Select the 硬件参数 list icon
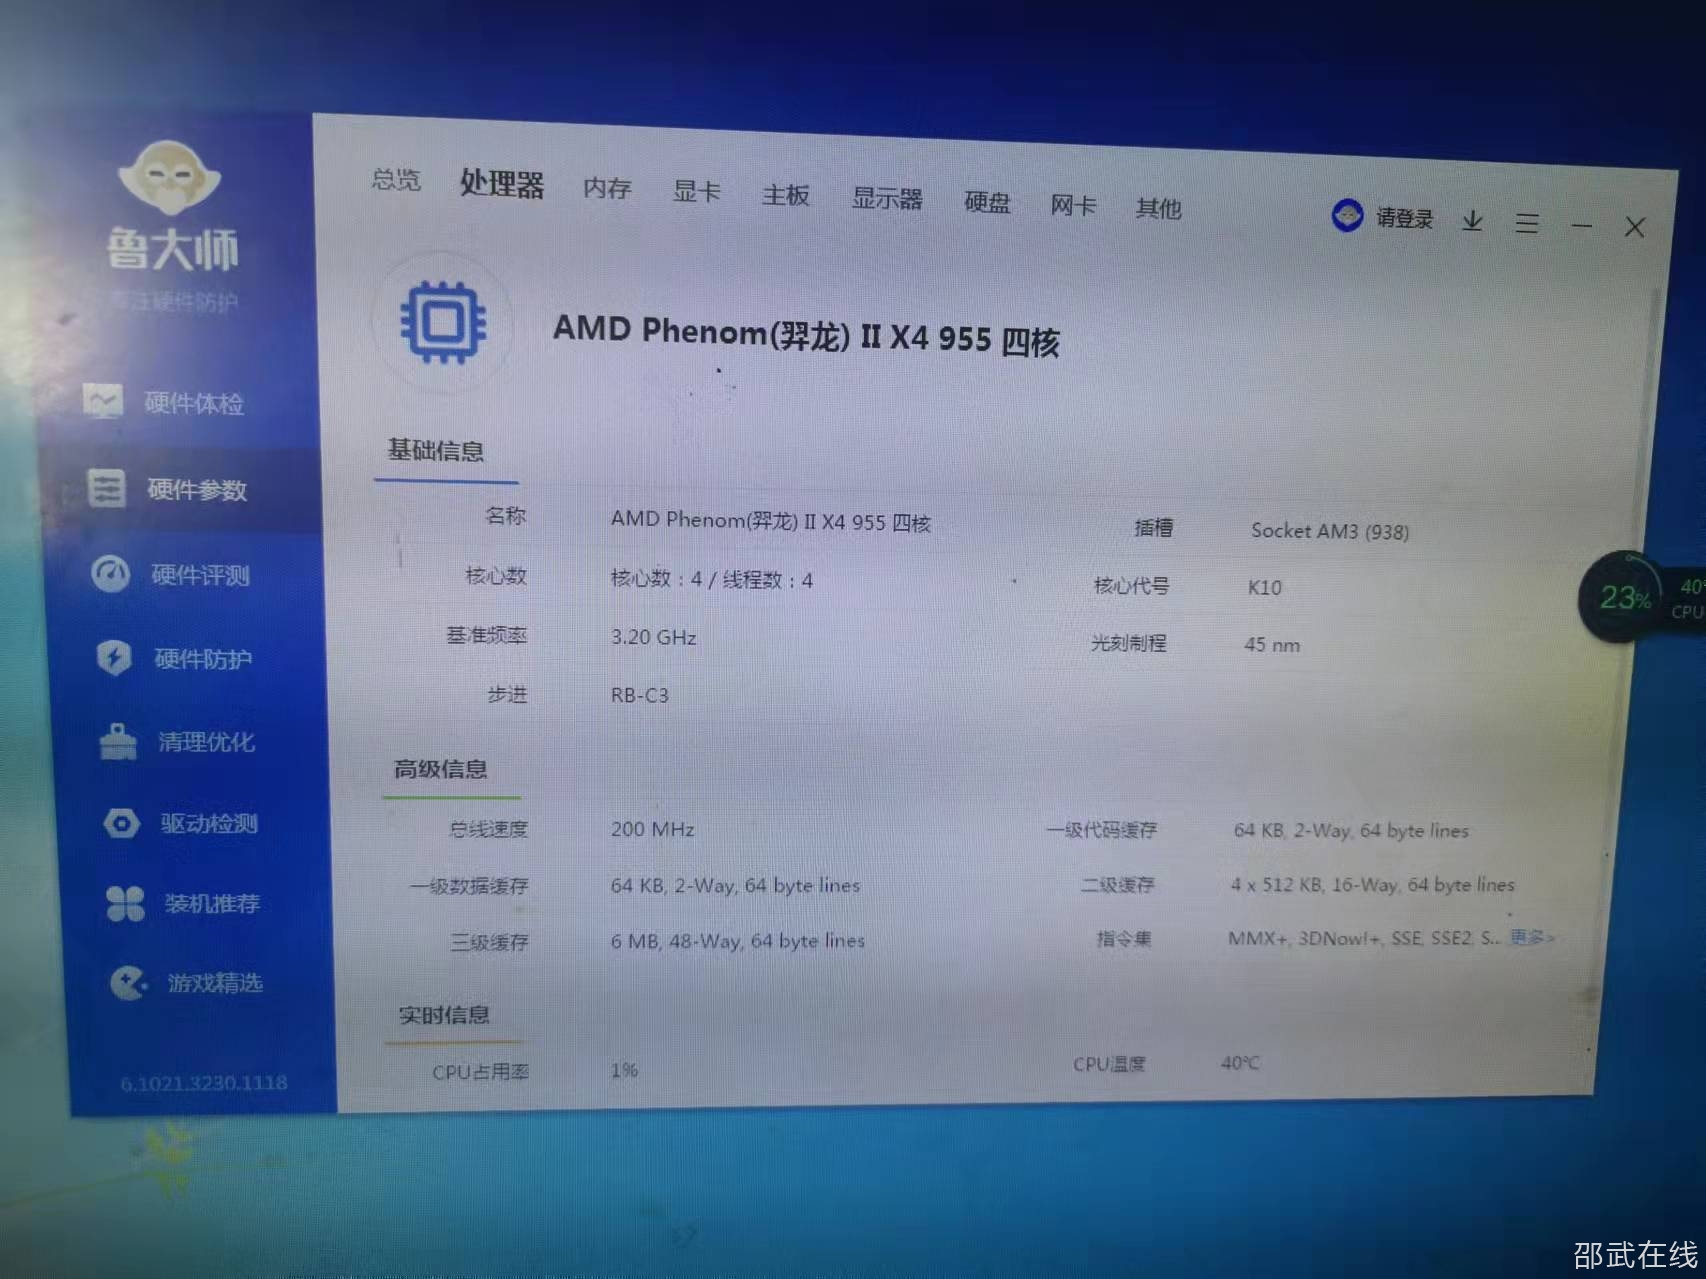1706x1279 pixels. click(106, 488)
